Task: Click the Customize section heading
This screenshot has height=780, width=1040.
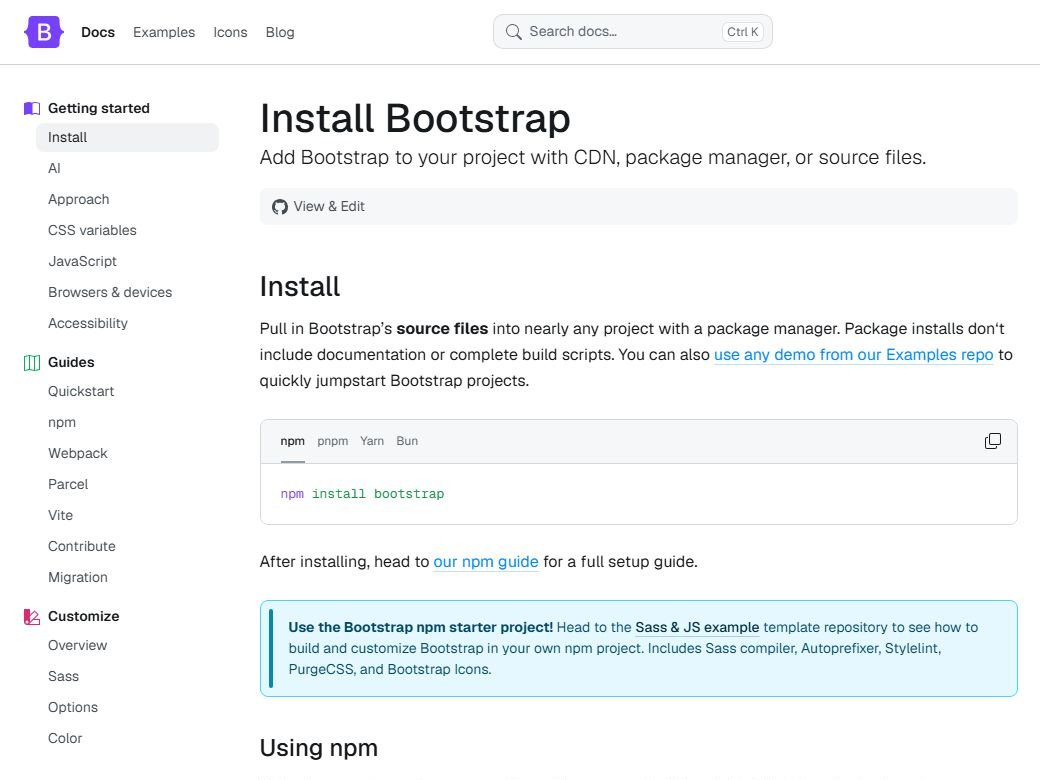Action: click(x=84, y=616)
